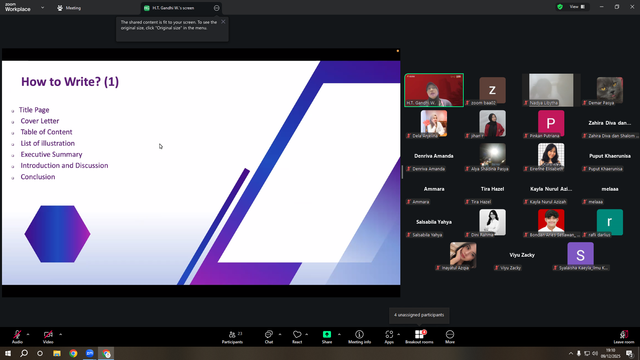
Task: Select Dela Anjelina's participant tile
Action: (x=434, y=123)
